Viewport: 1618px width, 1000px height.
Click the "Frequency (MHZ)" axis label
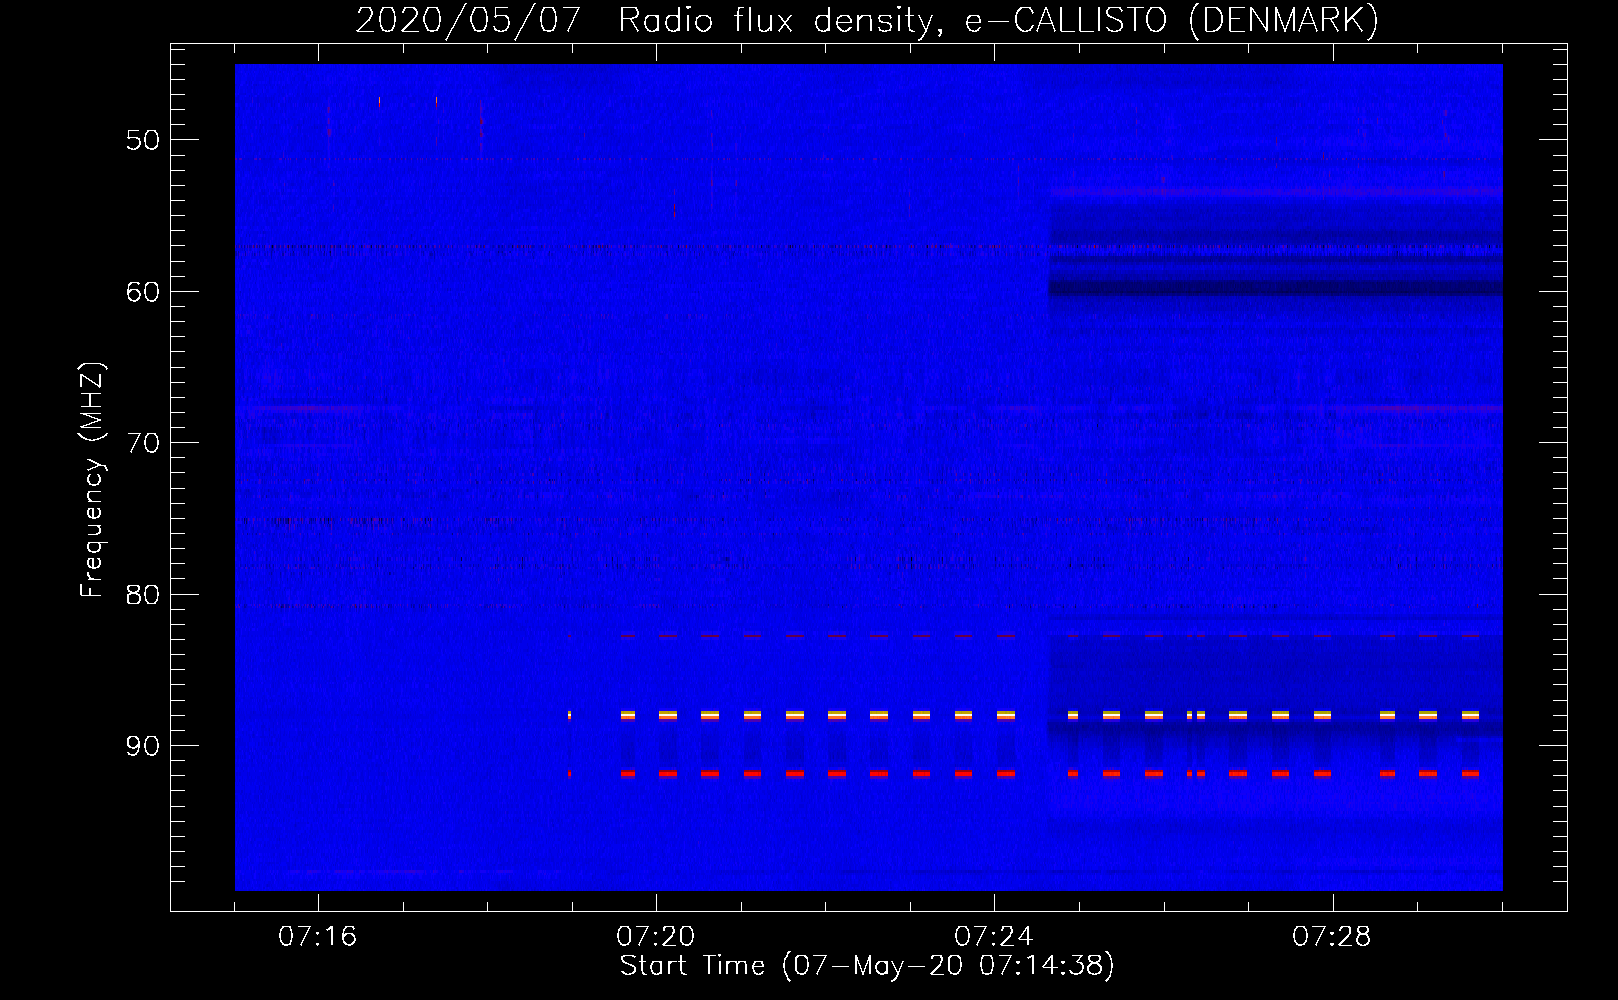coord(92,480)
